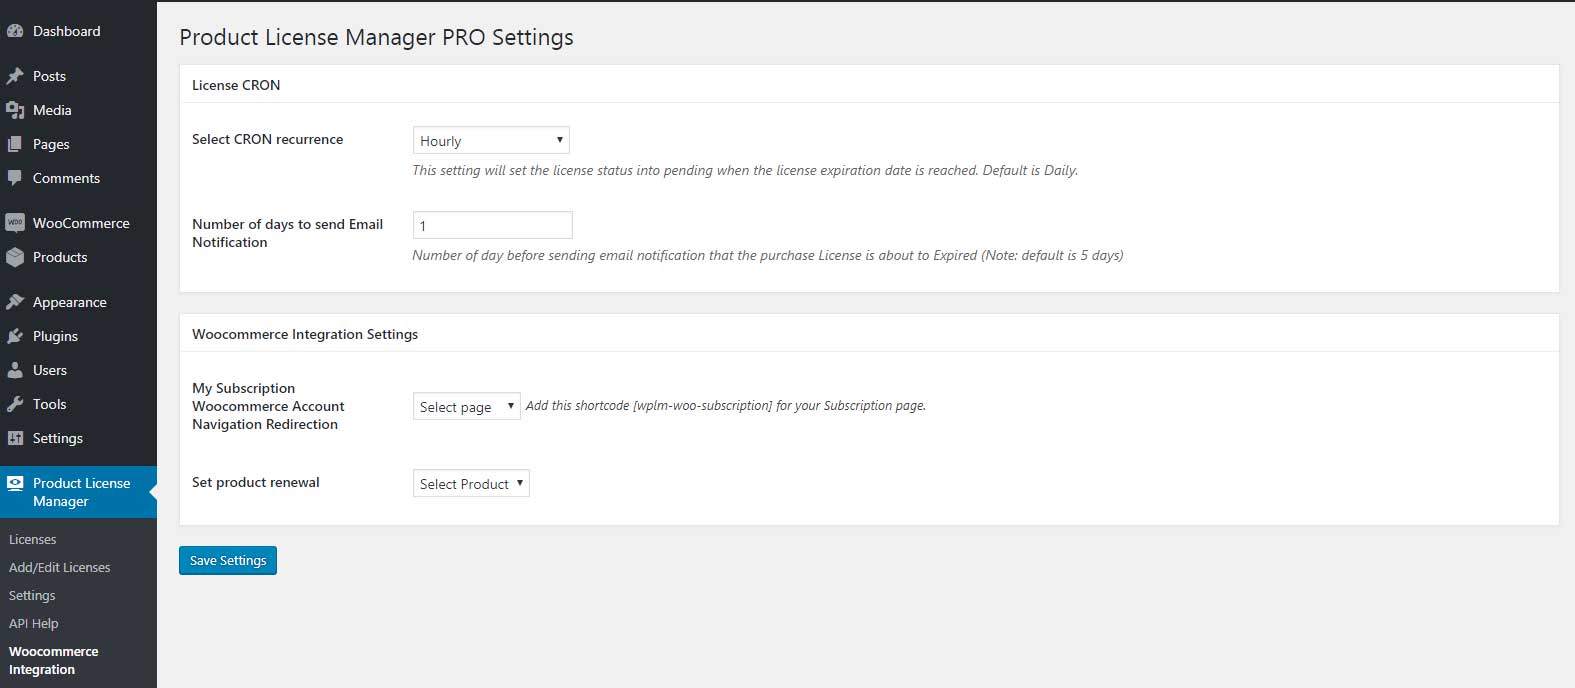Screen dimensions: 1575x688
Task: Expand the Select page dropdown
Action: 466,406
